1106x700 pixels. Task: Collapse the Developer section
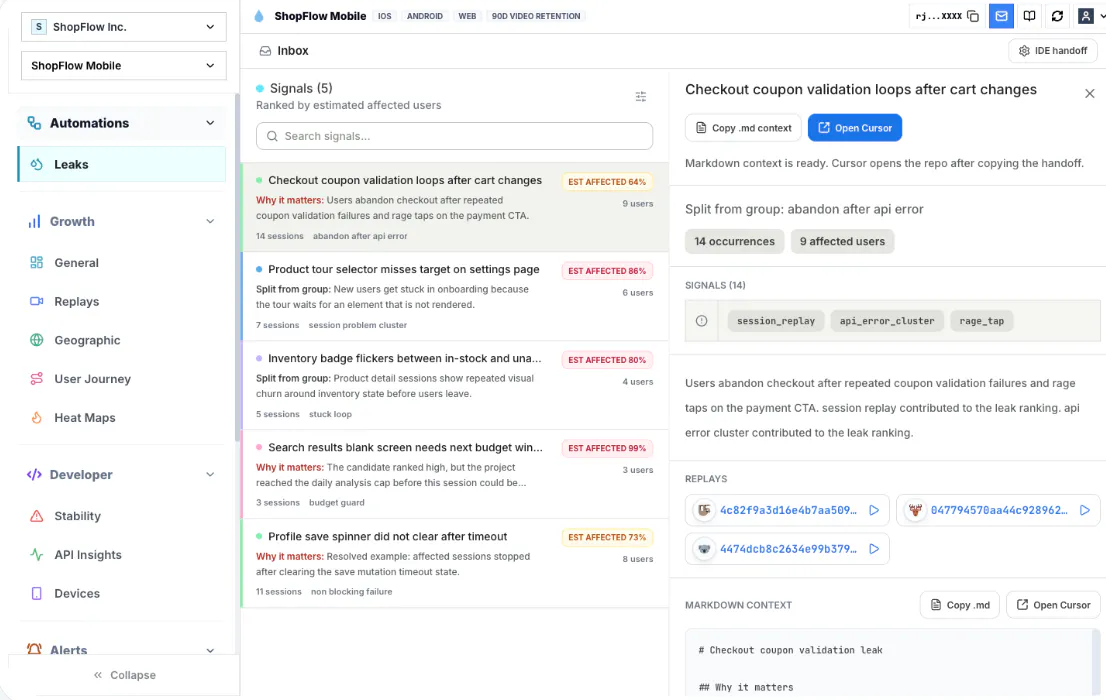210,475
